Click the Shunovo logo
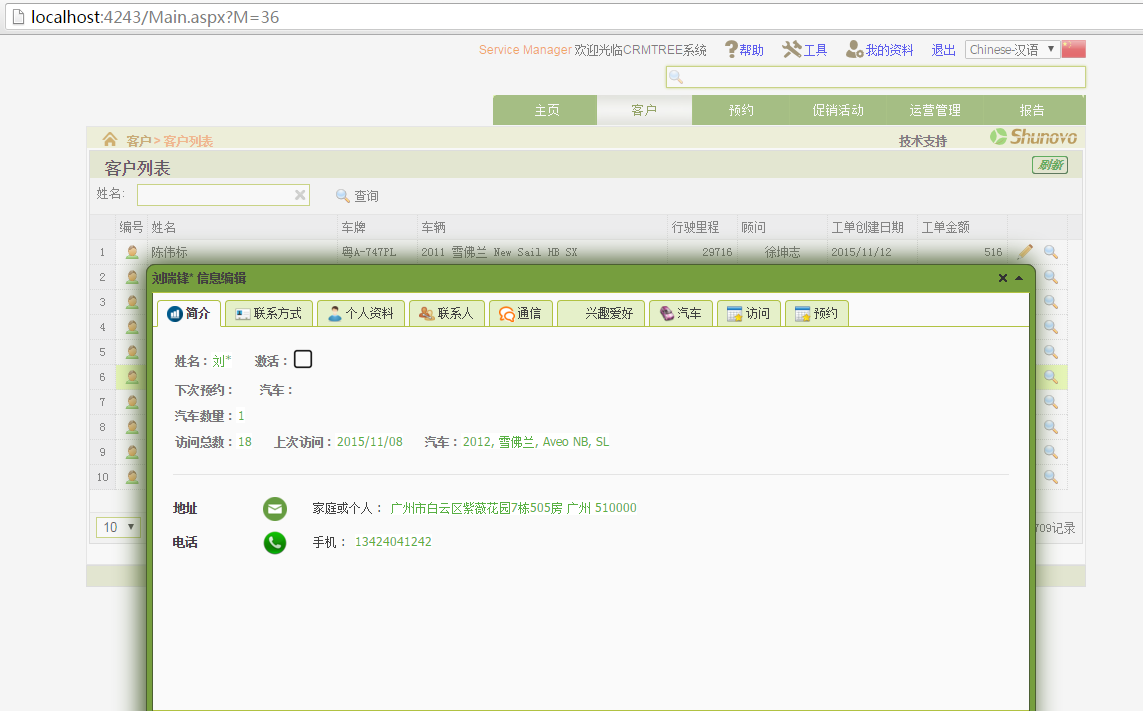Screen dimensions: 1143x711 pyautogui.click(x=1034, y=136)
